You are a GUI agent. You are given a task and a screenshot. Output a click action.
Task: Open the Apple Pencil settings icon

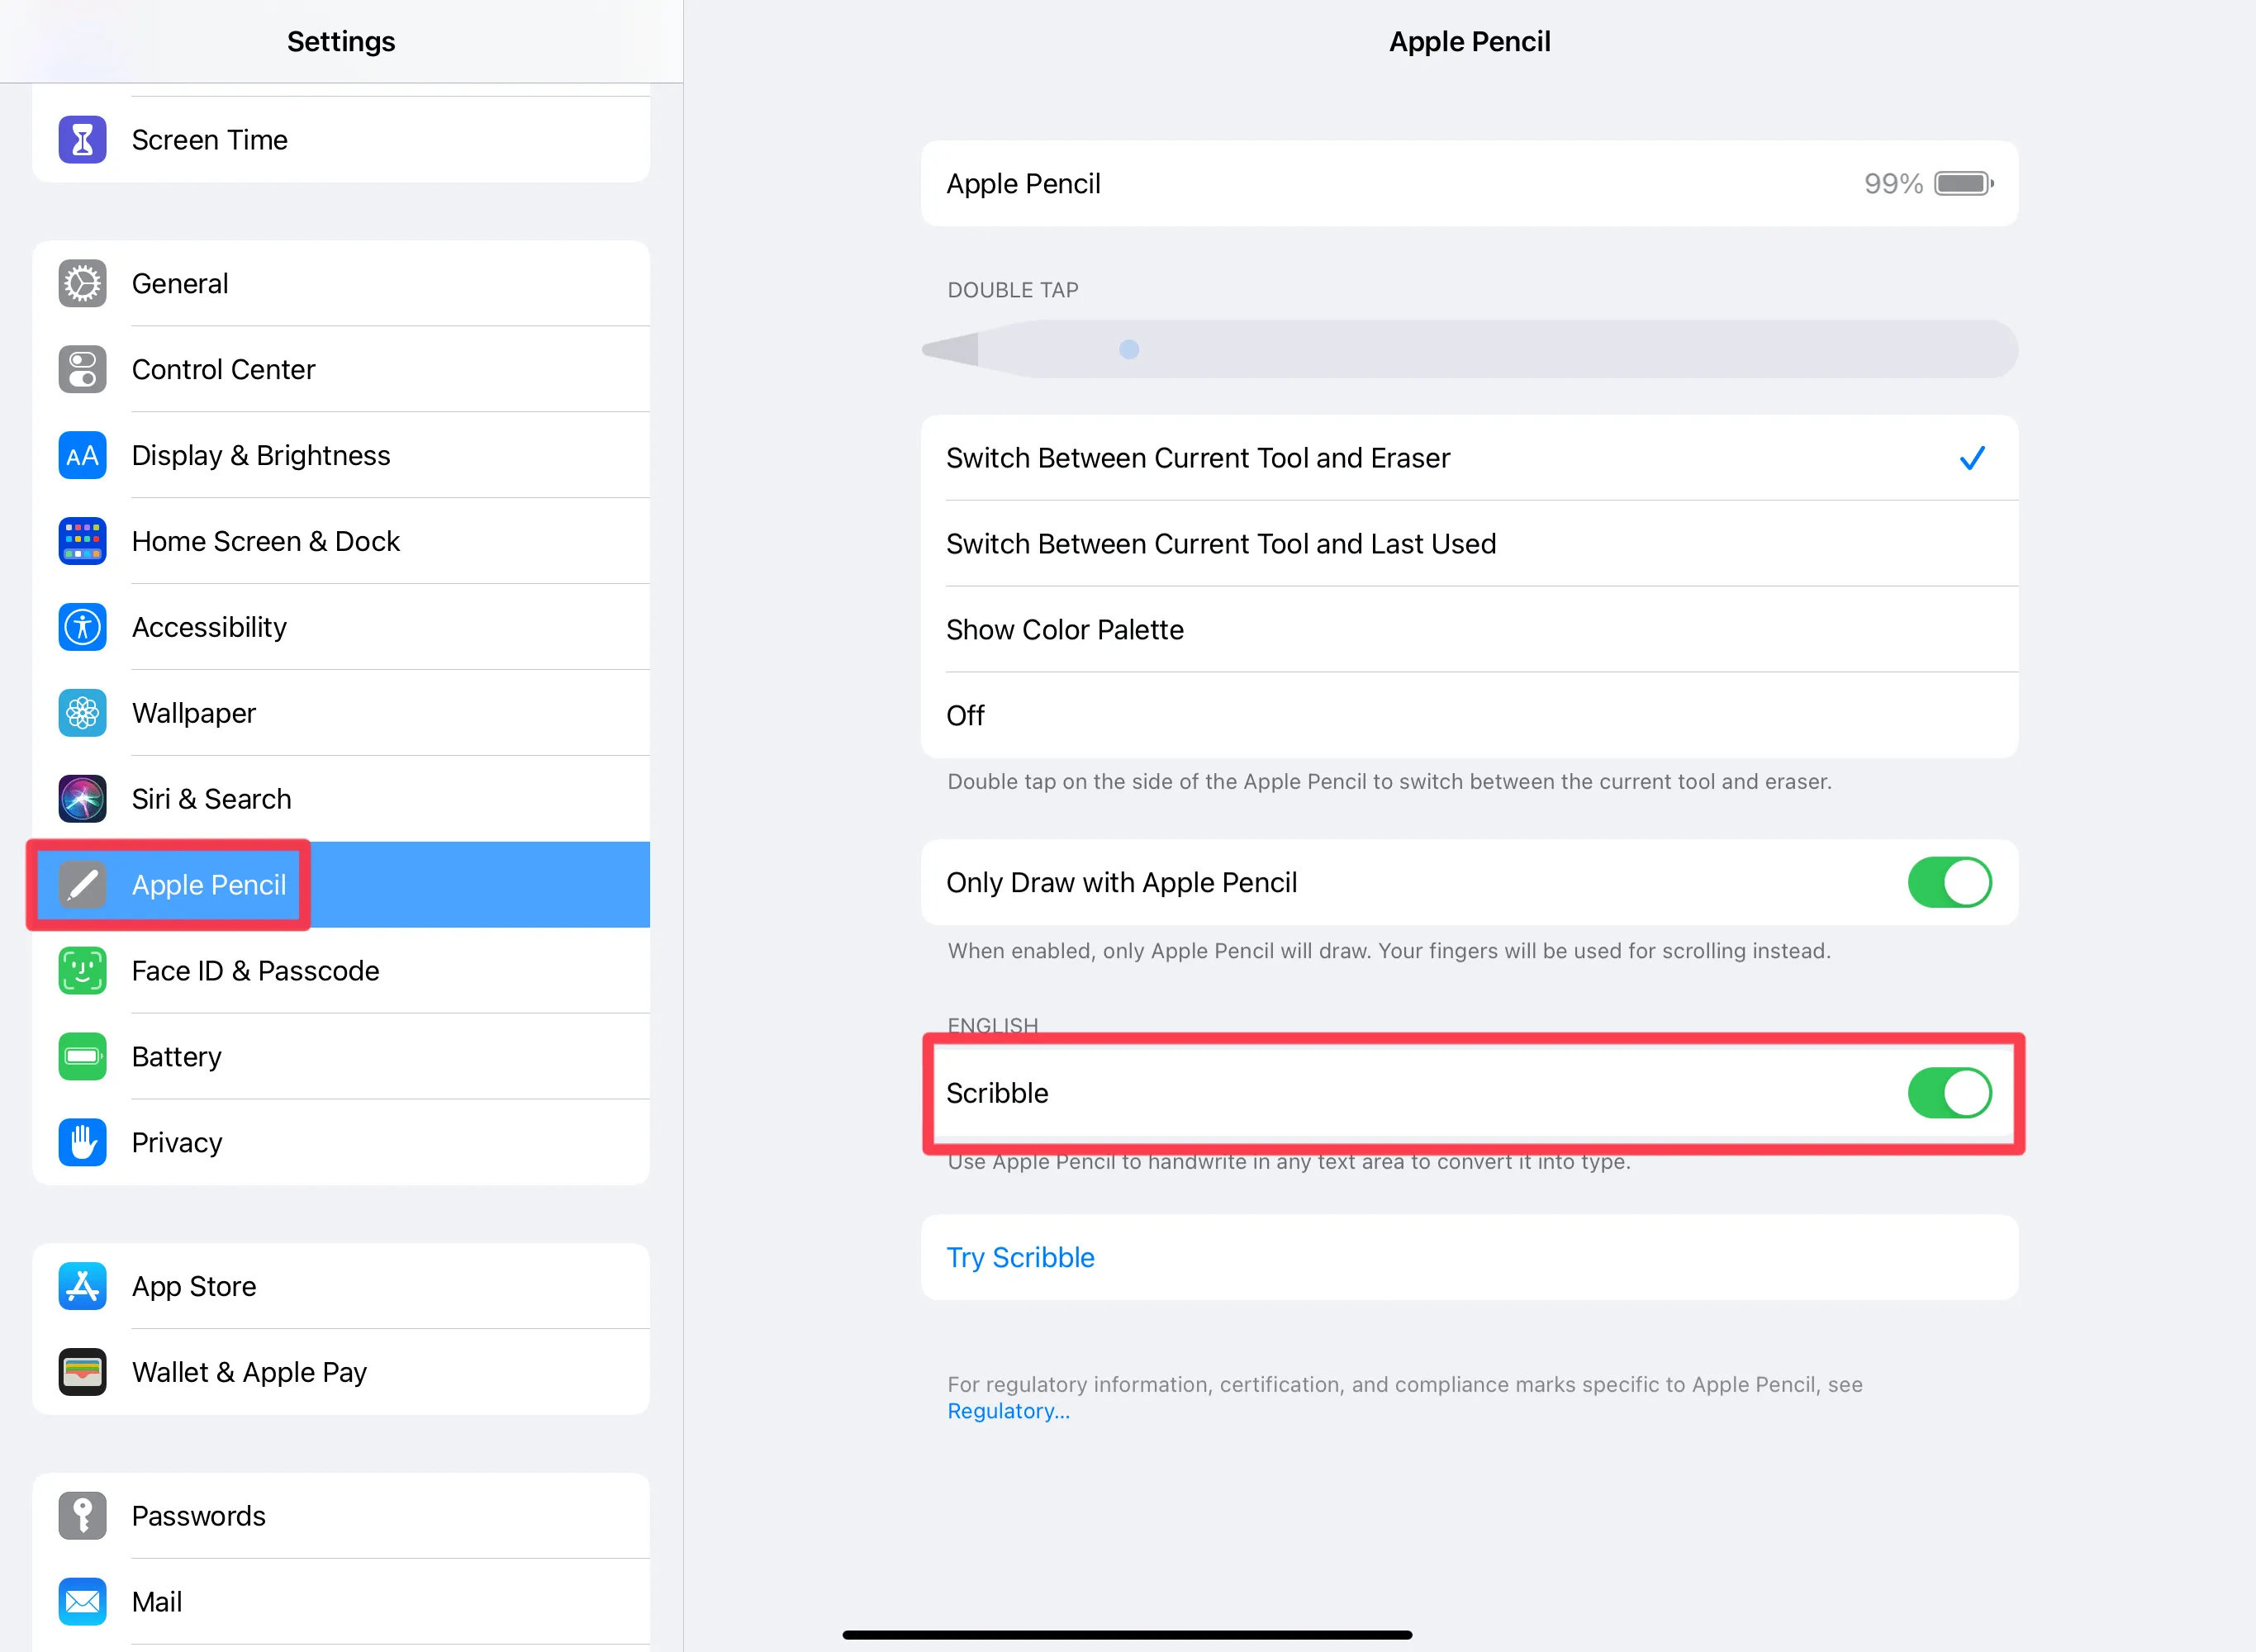(82, 884)
